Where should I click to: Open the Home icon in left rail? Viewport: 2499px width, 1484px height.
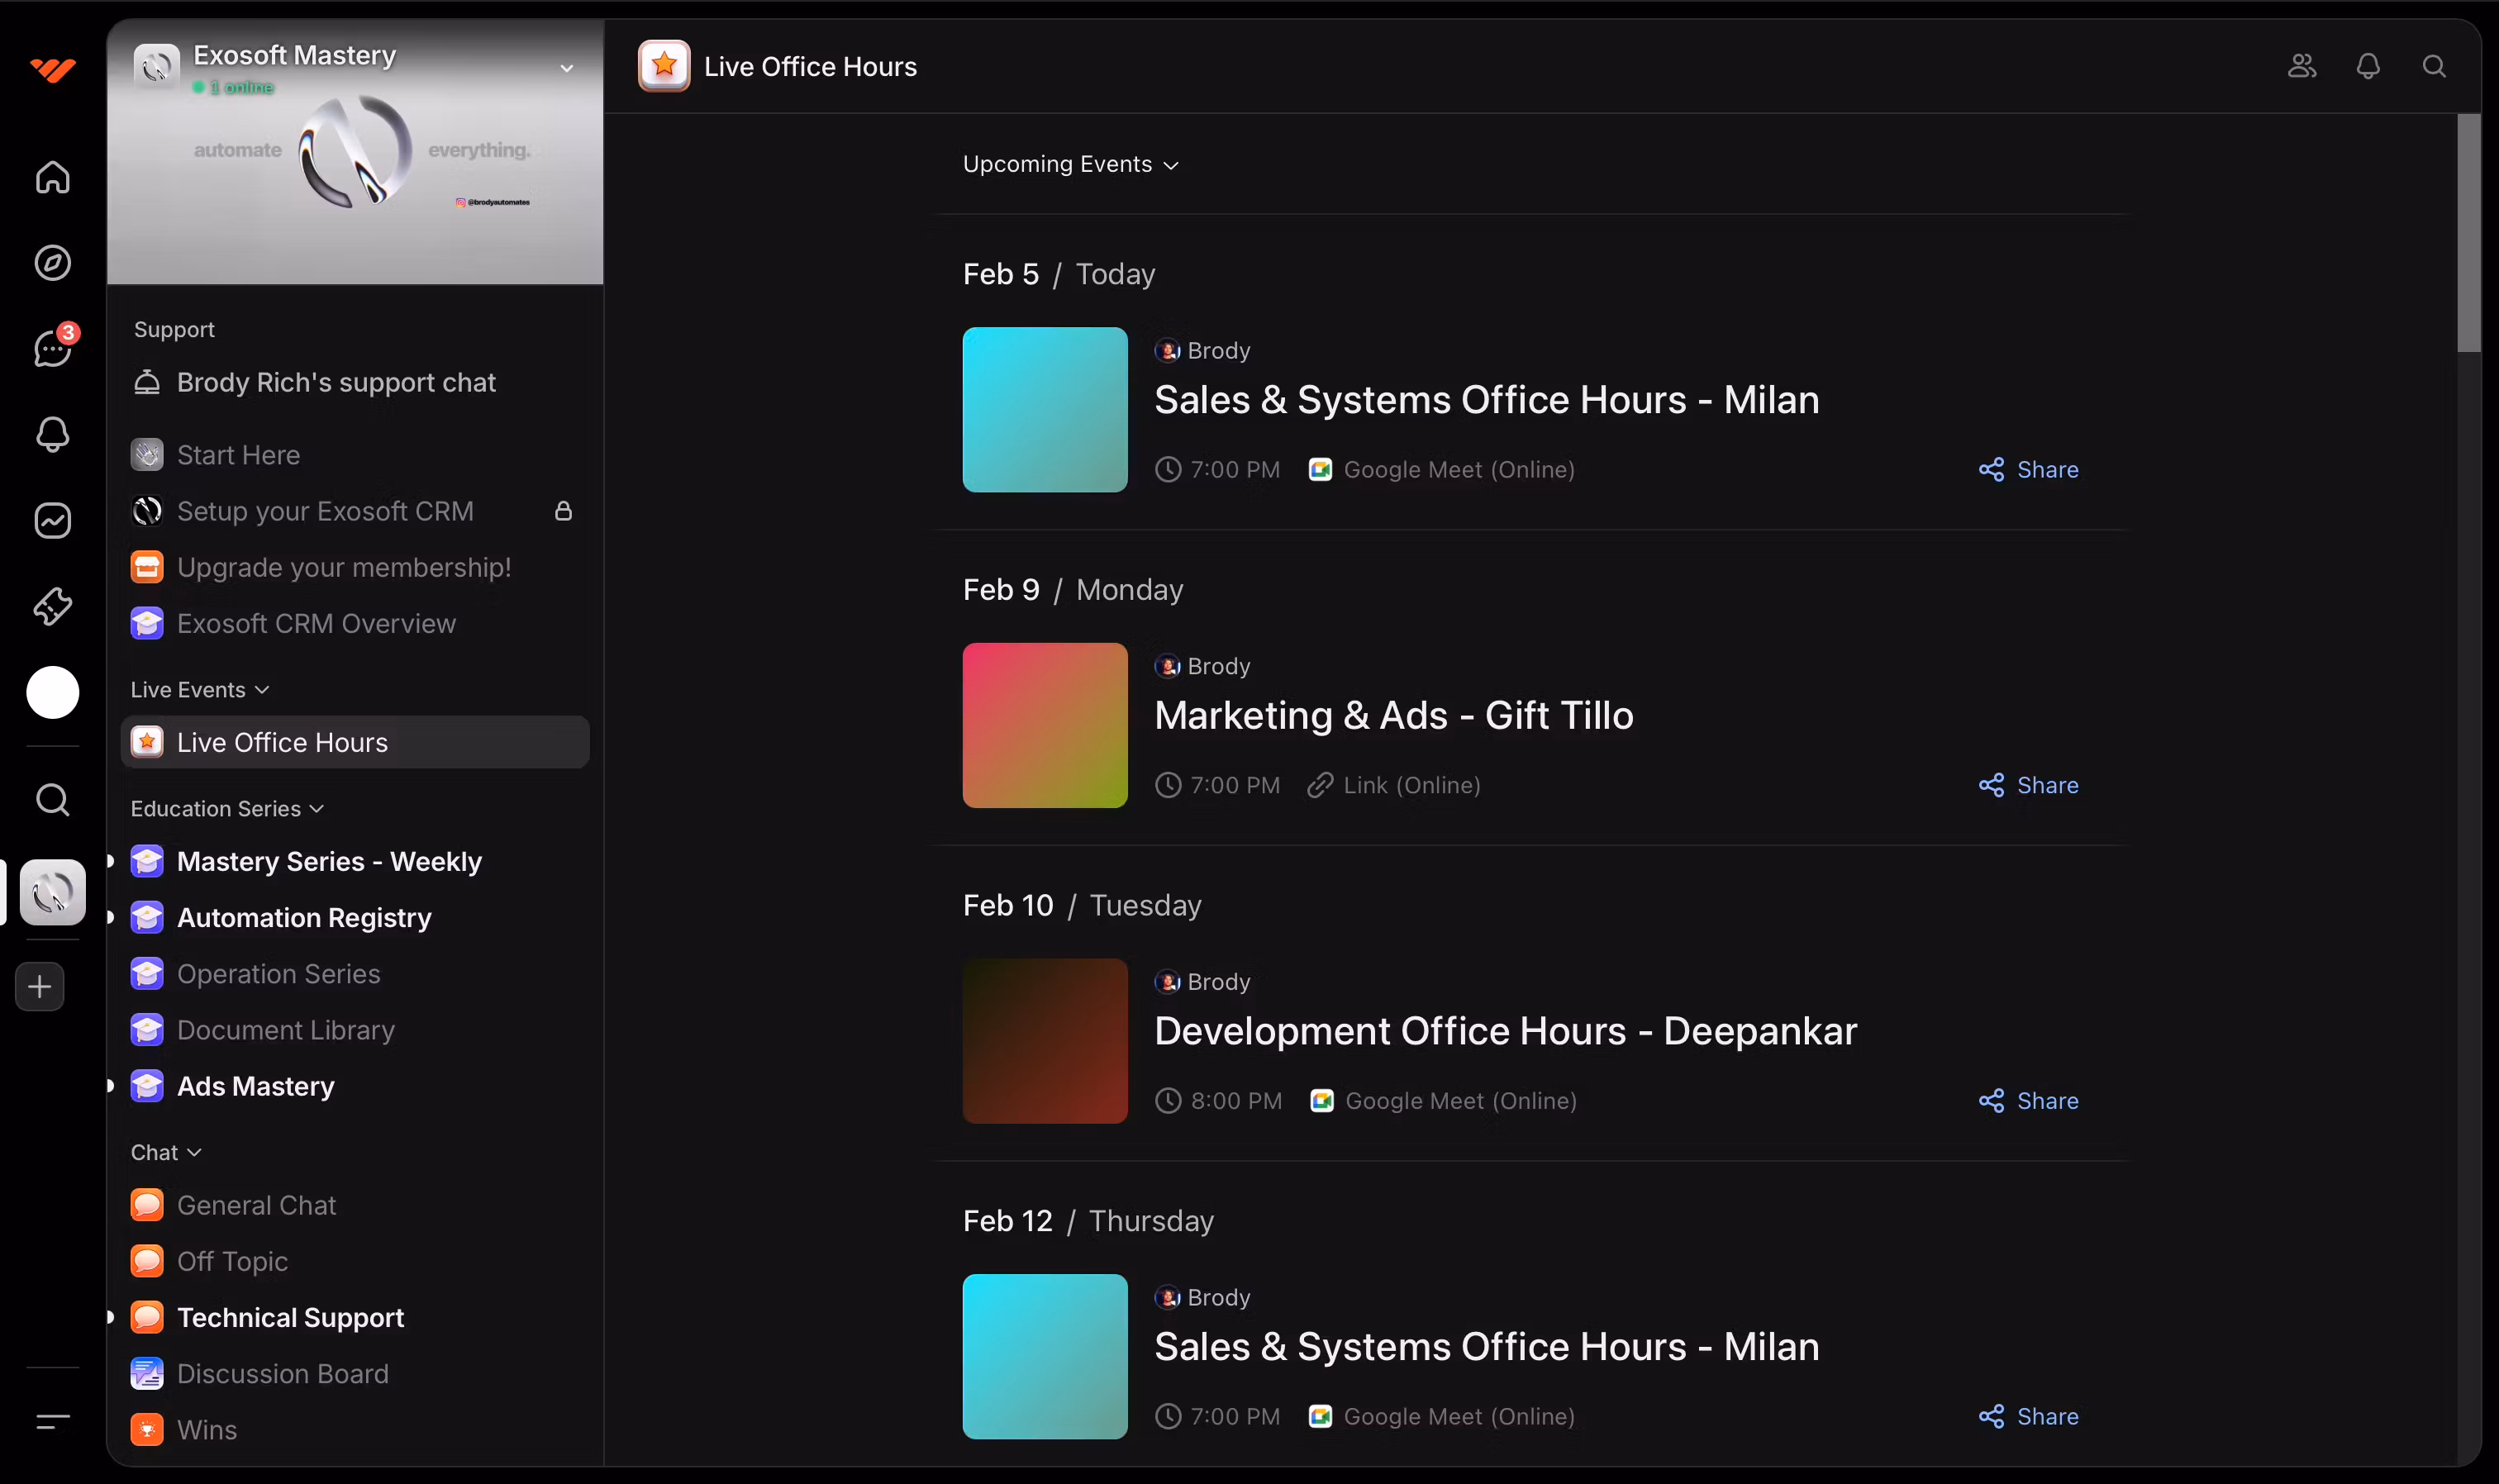tap(52, 177)
